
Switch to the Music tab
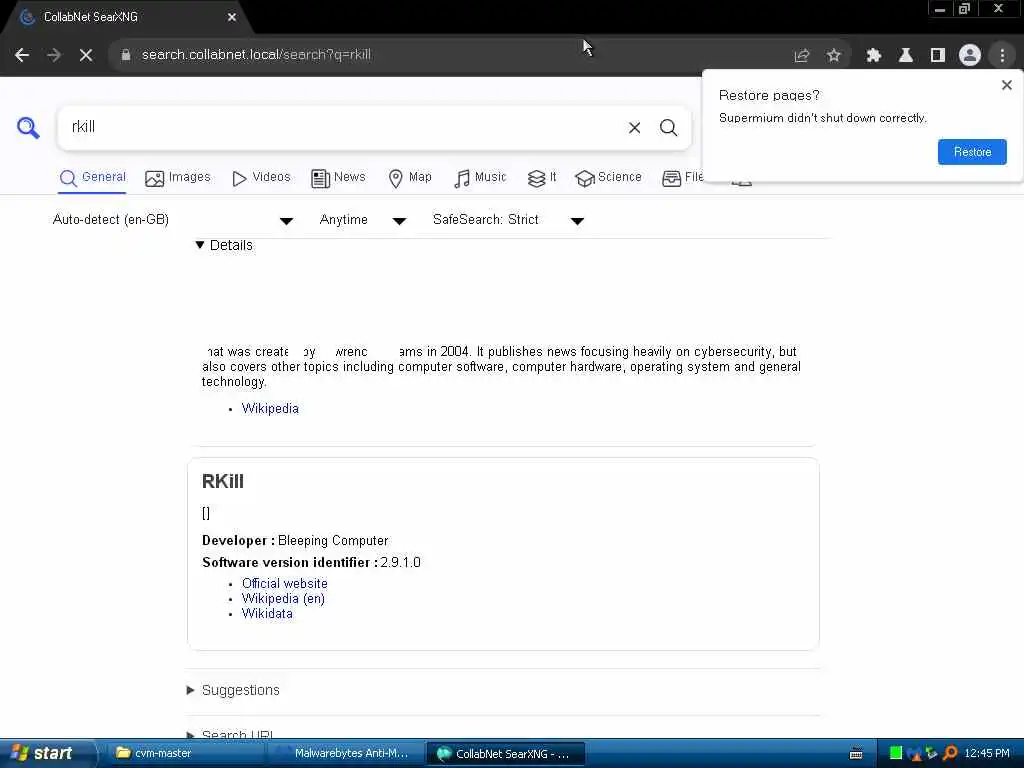click(x=480, y=178)
